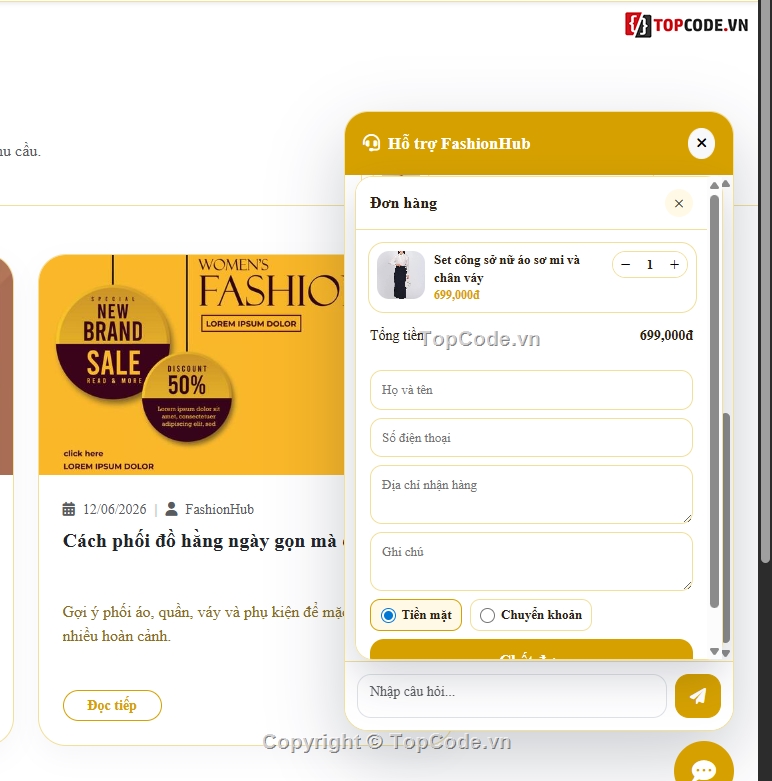Click the Tổng tiền total amount 699,000đ
The width and height of the screenshot is (772, 781).
666,335
